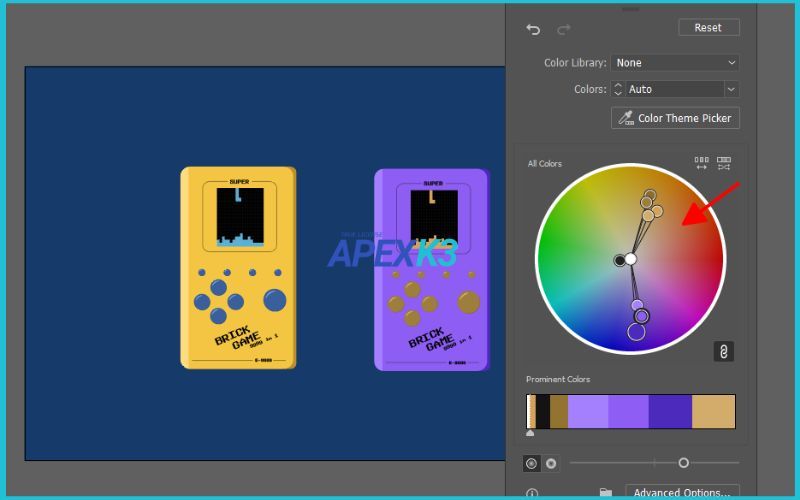Select the light purple prominent color swatch

[588, 411]
